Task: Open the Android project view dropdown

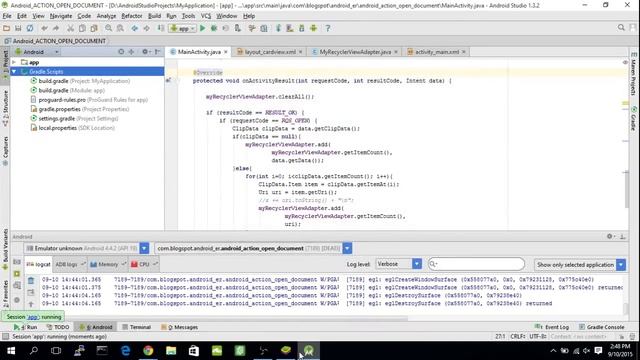Action: click(37, 52)
